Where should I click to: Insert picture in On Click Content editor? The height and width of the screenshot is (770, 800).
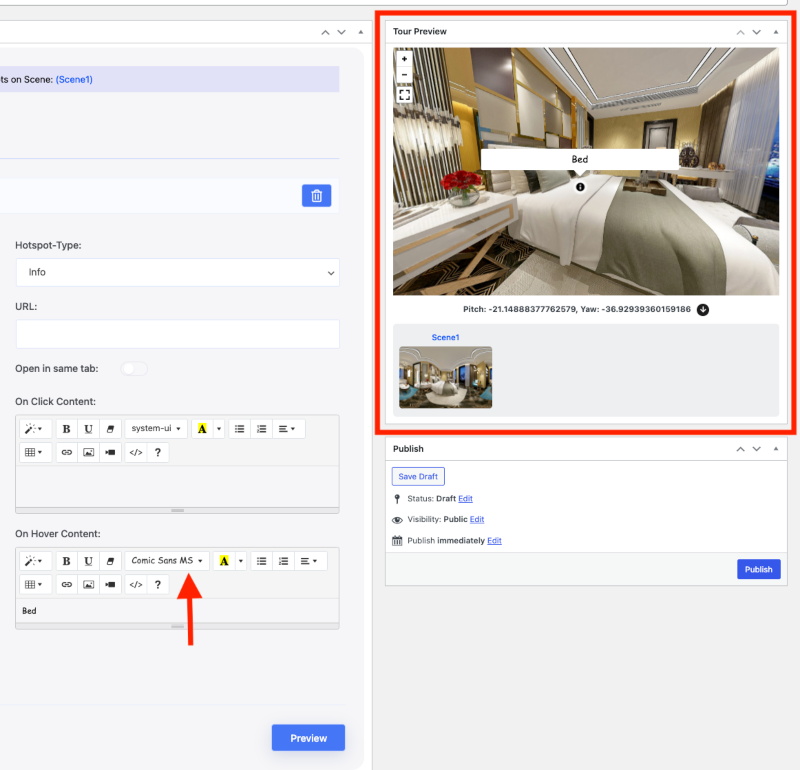(88, 452)
